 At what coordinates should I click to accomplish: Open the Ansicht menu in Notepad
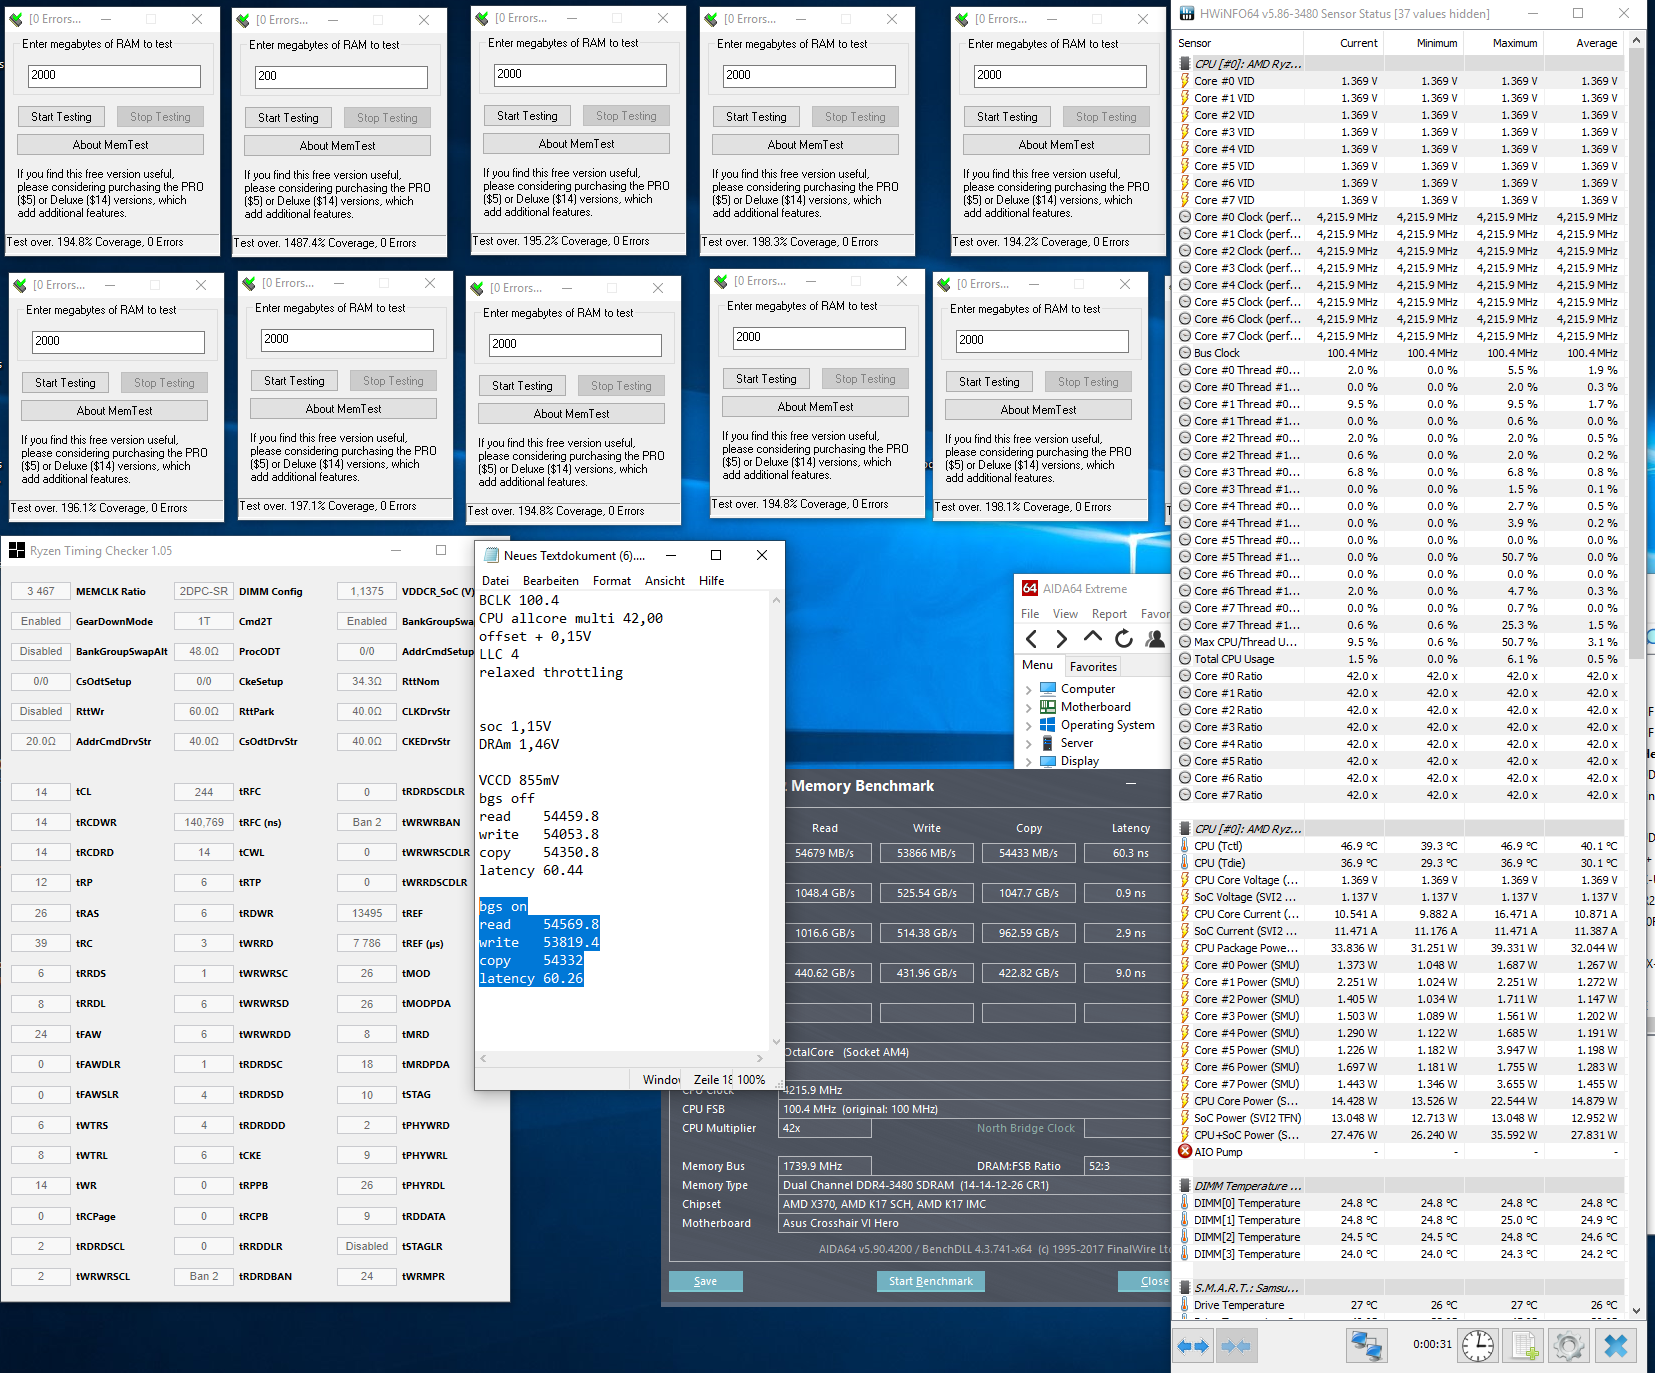point(665,581)
